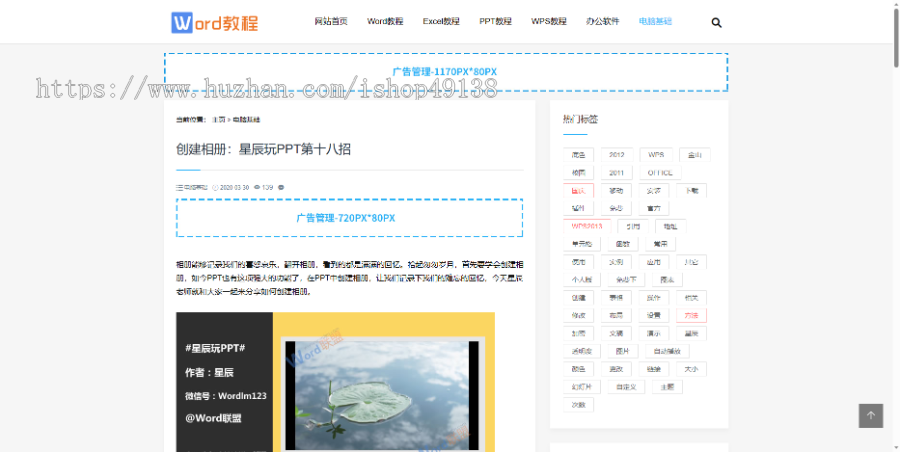Click the 移动 tag
This screenshot has width=900, height=452.
(x=616, y=191)
